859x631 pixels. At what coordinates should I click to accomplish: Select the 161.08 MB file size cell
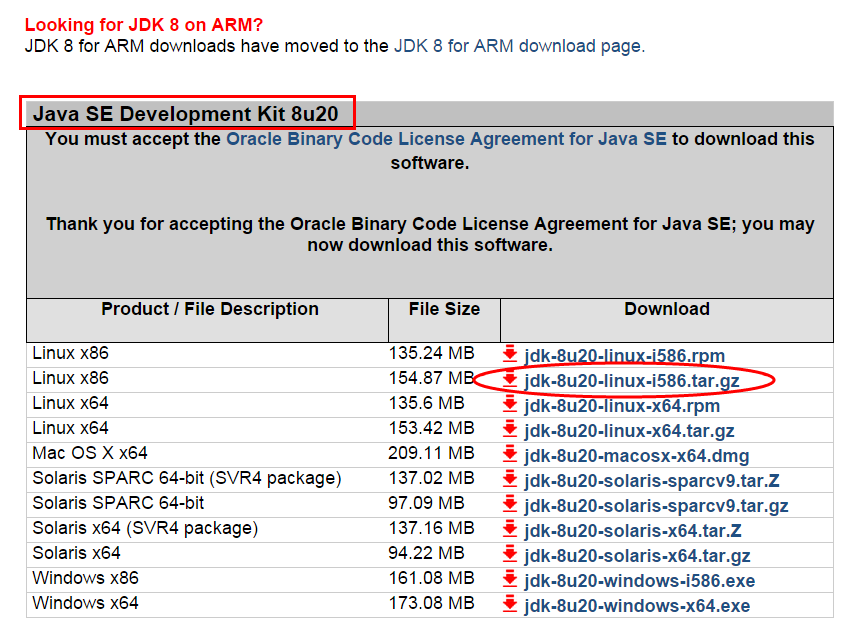point(431,578)
